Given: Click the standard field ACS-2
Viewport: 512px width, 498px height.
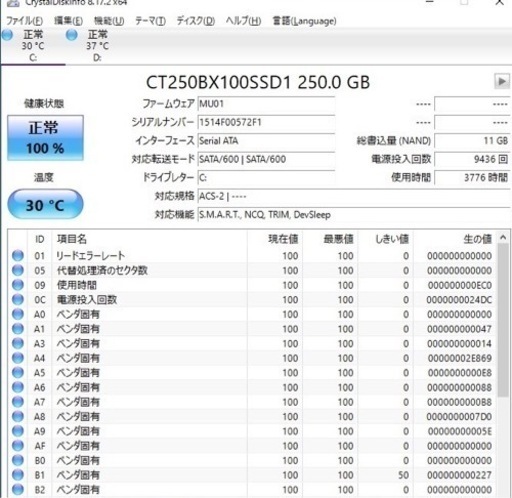Looking at the screenshot, I should tap(354, 196).
